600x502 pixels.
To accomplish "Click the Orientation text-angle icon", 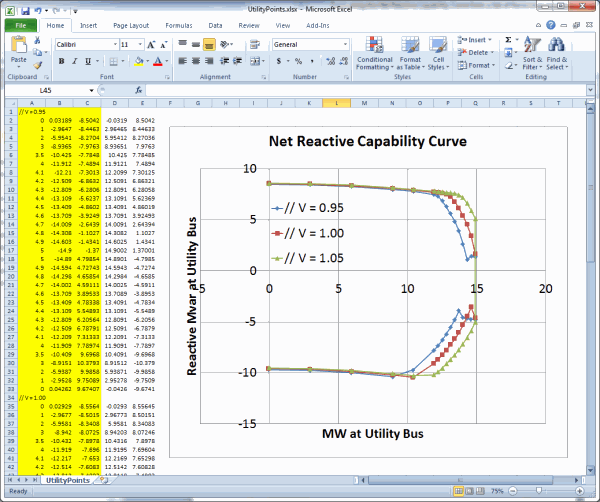I will [x=225, y=44].
